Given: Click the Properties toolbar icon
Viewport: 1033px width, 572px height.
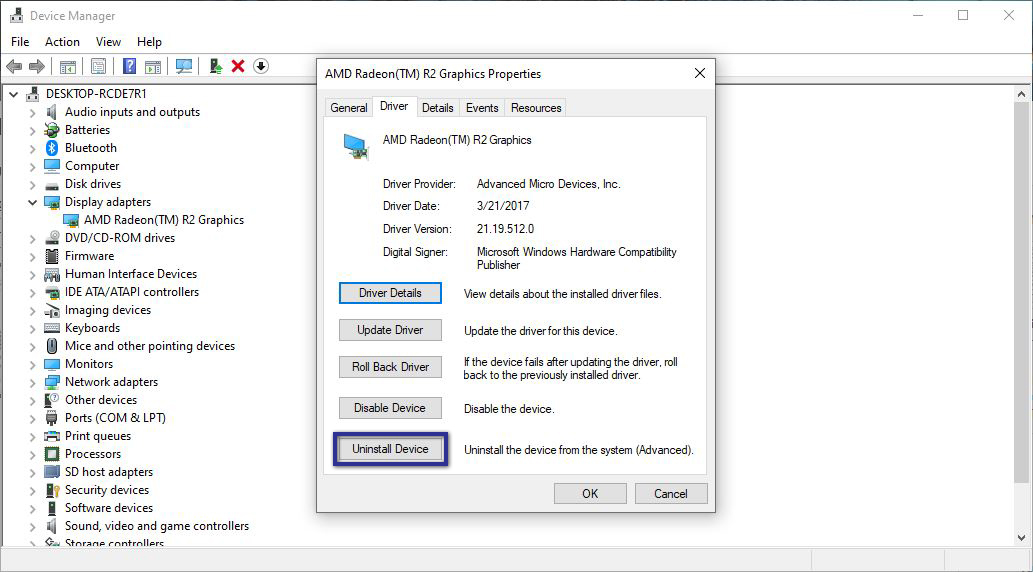Looking at the screenshot, I should (x=98, y=66).
